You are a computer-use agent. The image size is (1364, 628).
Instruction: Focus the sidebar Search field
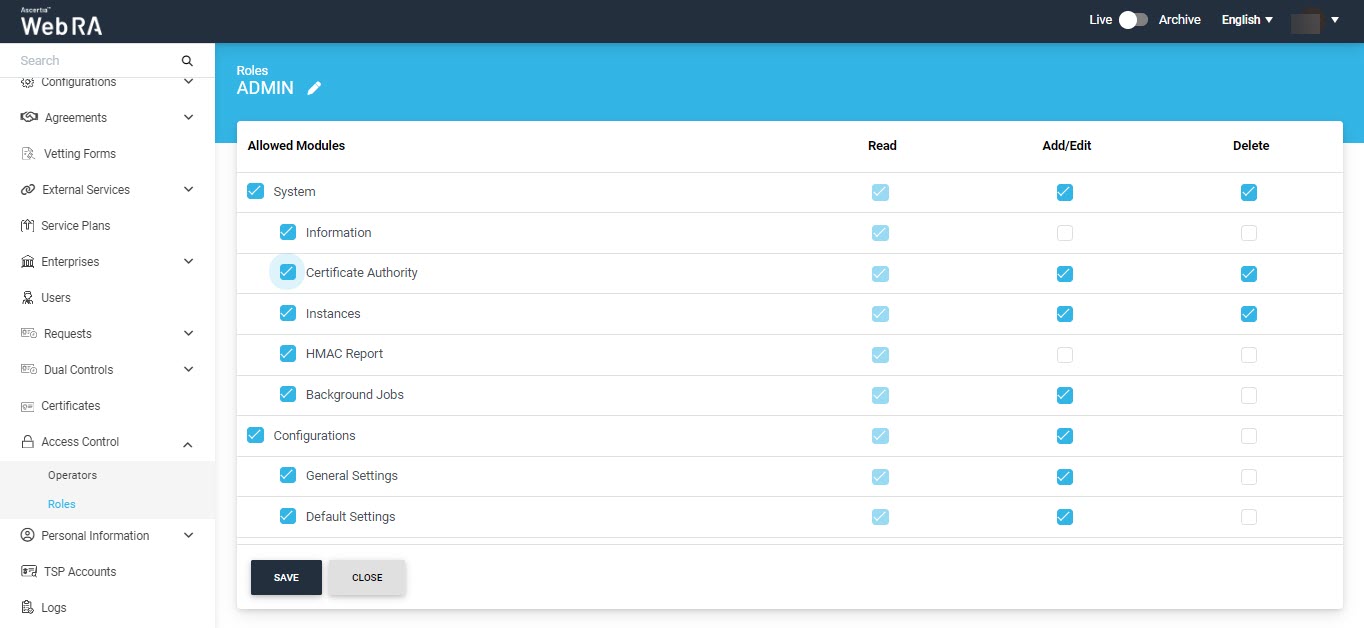coord(96,61)
